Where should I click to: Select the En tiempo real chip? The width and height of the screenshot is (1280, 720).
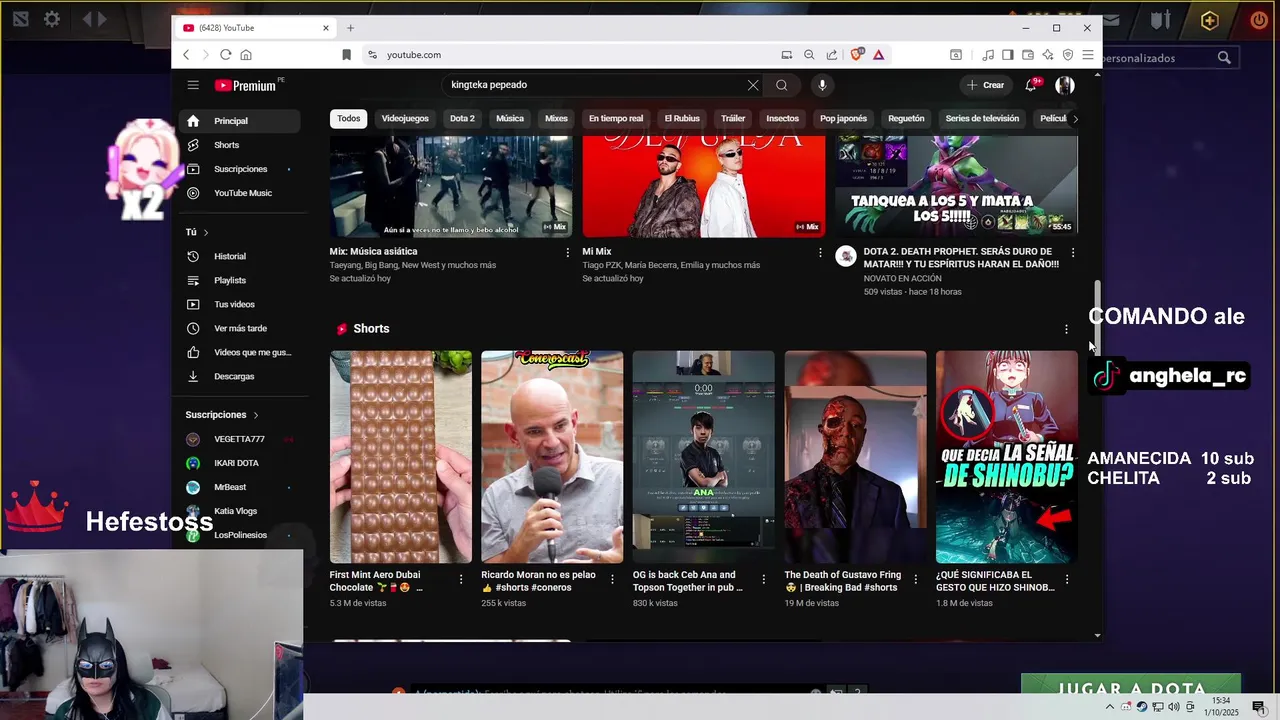pyautogui.click(x=616, y=118)
